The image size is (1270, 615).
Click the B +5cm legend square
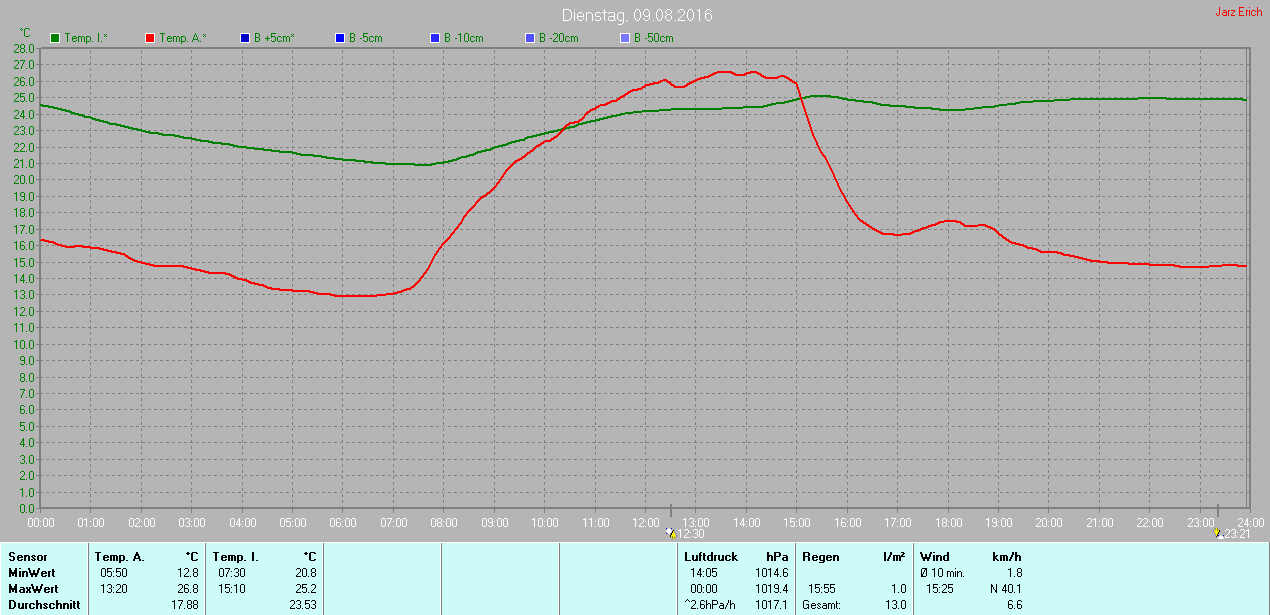point(244,38)
